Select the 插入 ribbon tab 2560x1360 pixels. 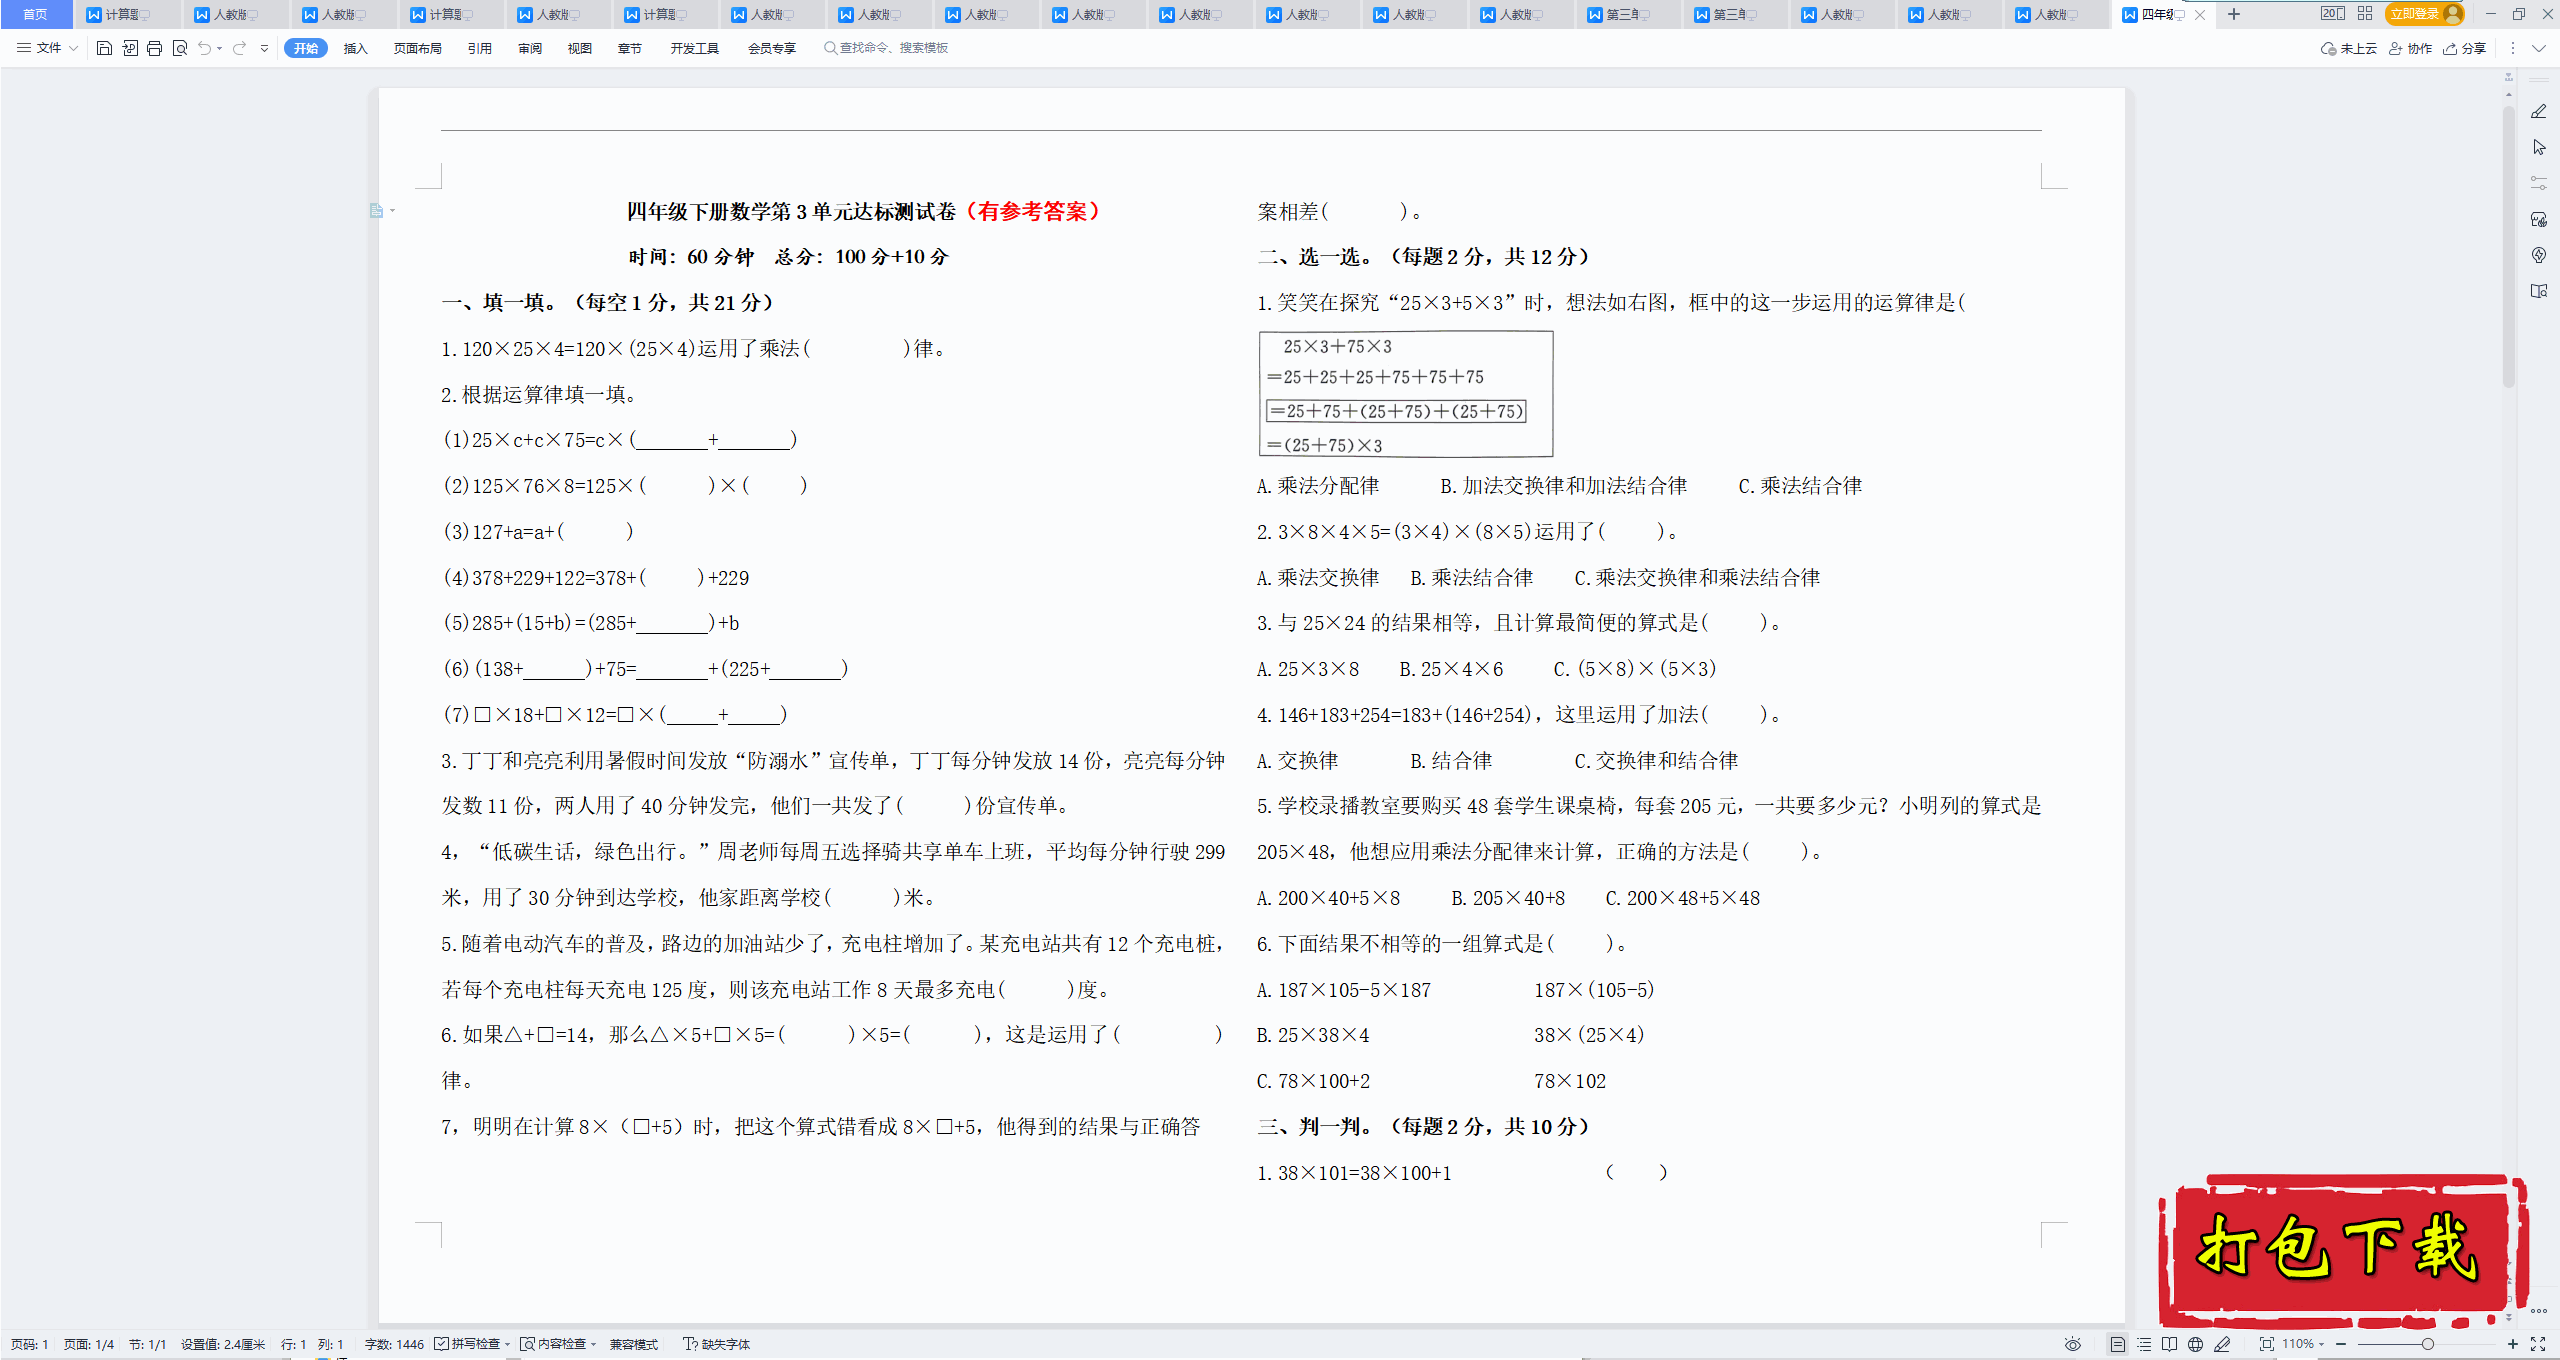(x=355, y=48)
